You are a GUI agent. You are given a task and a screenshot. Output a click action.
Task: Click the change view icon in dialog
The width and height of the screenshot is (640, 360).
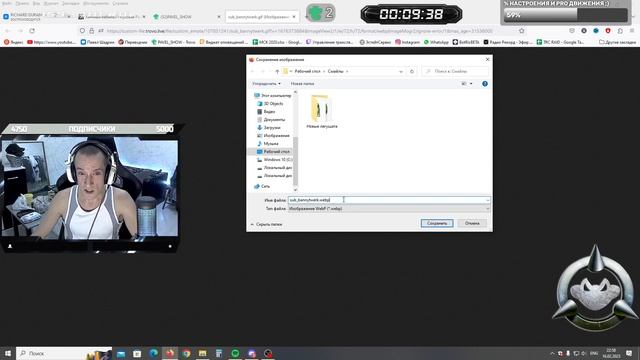[464, 84]
